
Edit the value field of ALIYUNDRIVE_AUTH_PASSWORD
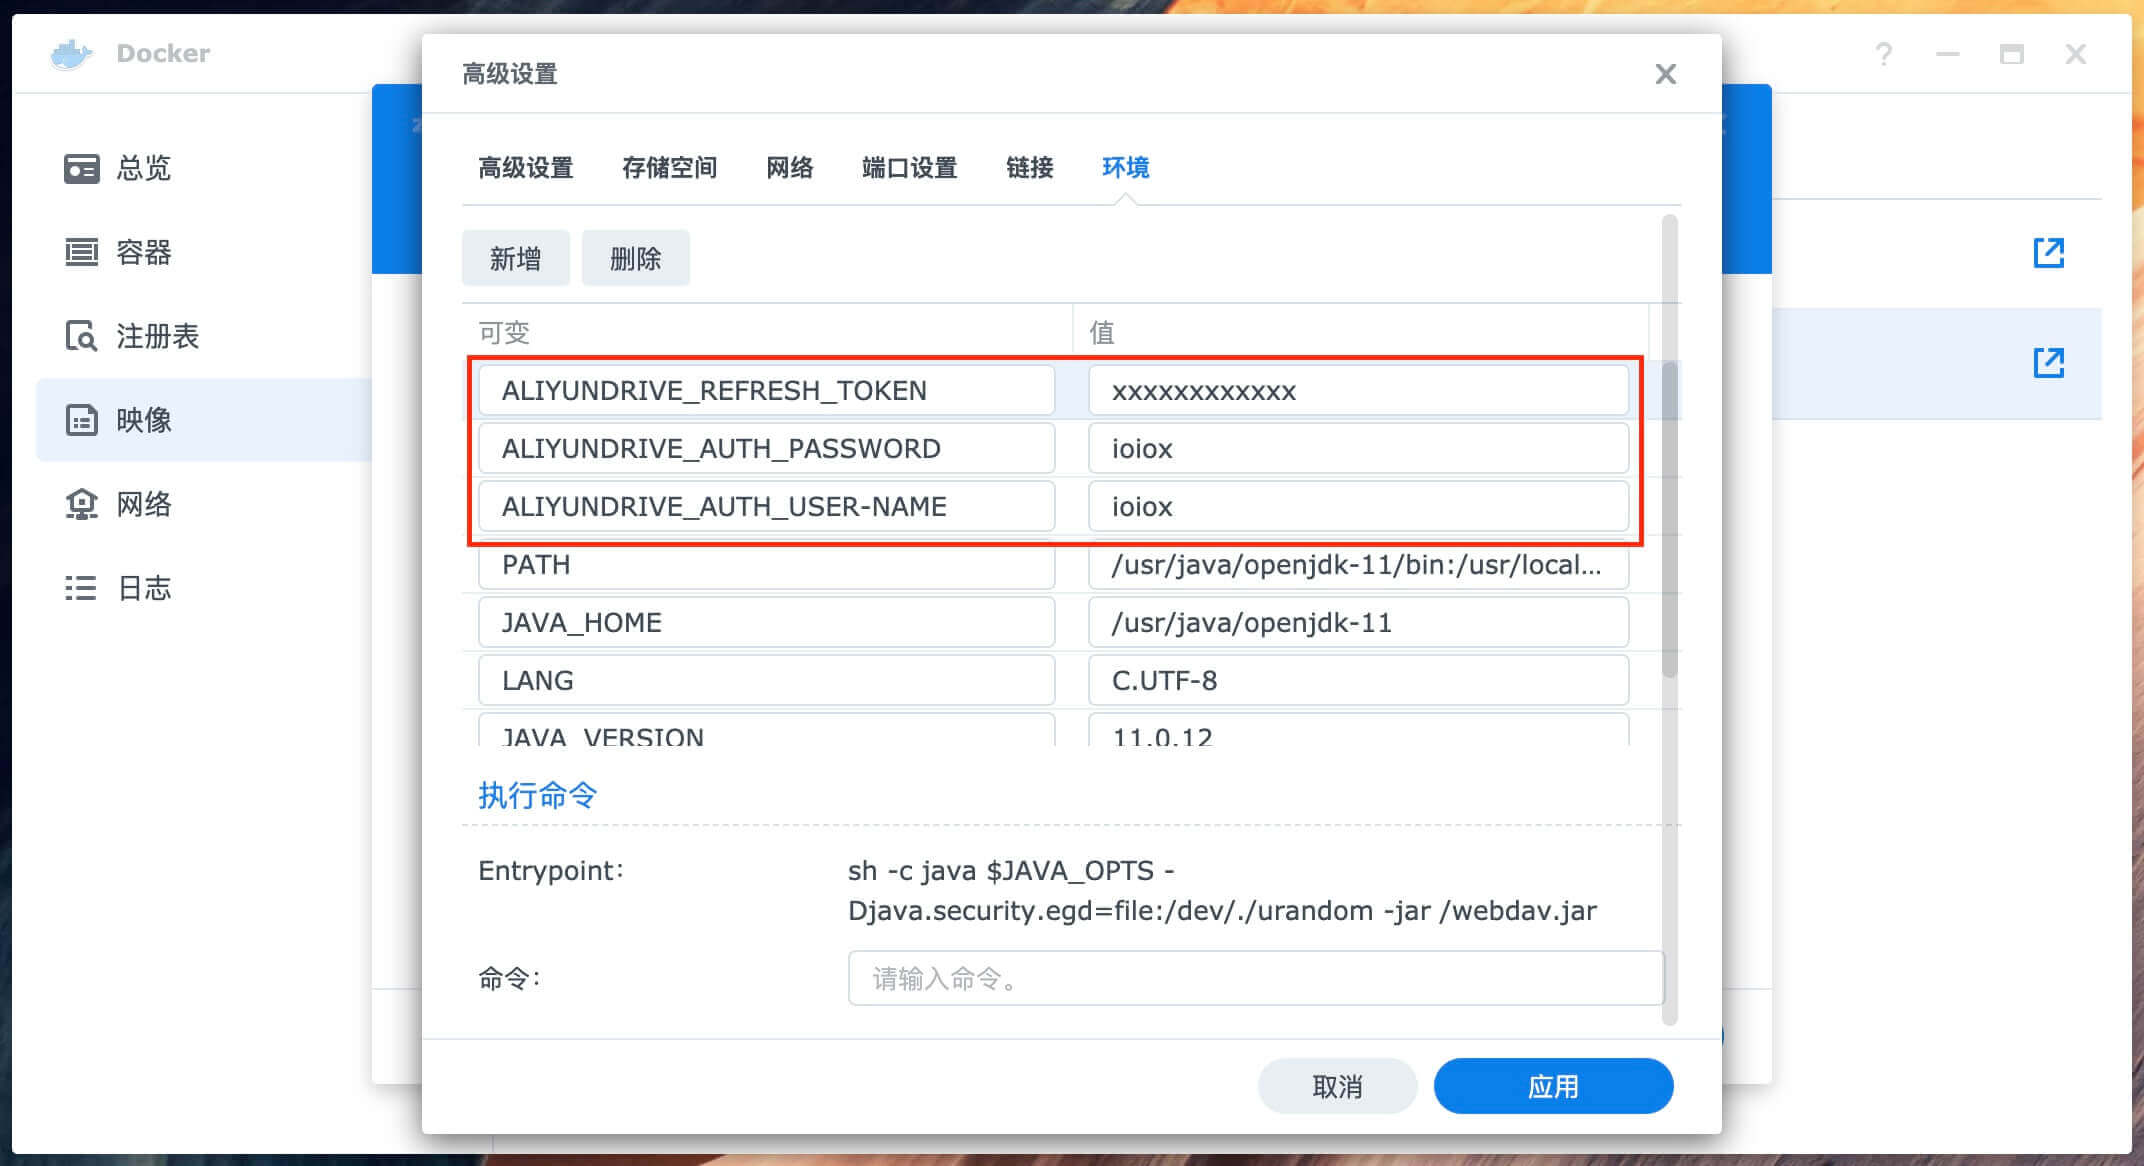[1359, 448]
